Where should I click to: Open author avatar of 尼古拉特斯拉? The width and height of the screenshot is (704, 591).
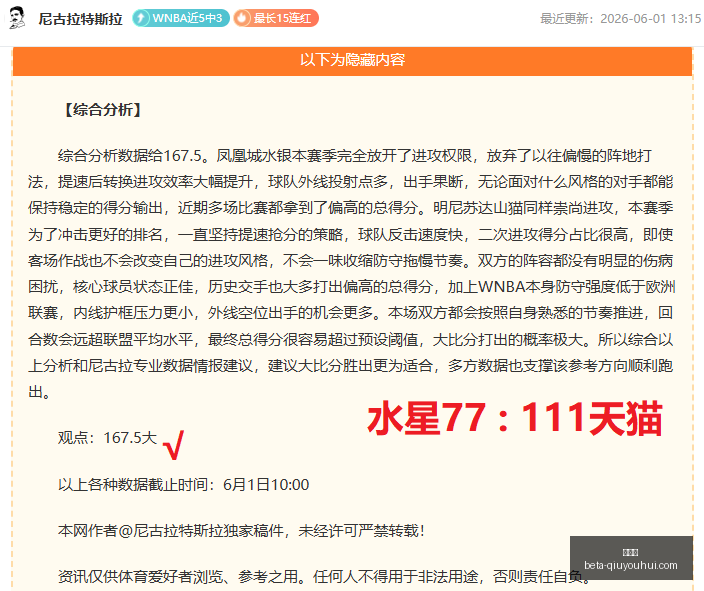18,18
